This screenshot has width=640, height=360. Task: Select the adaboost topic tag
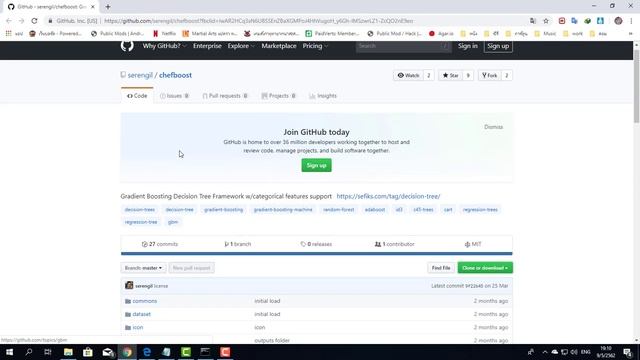375,209
